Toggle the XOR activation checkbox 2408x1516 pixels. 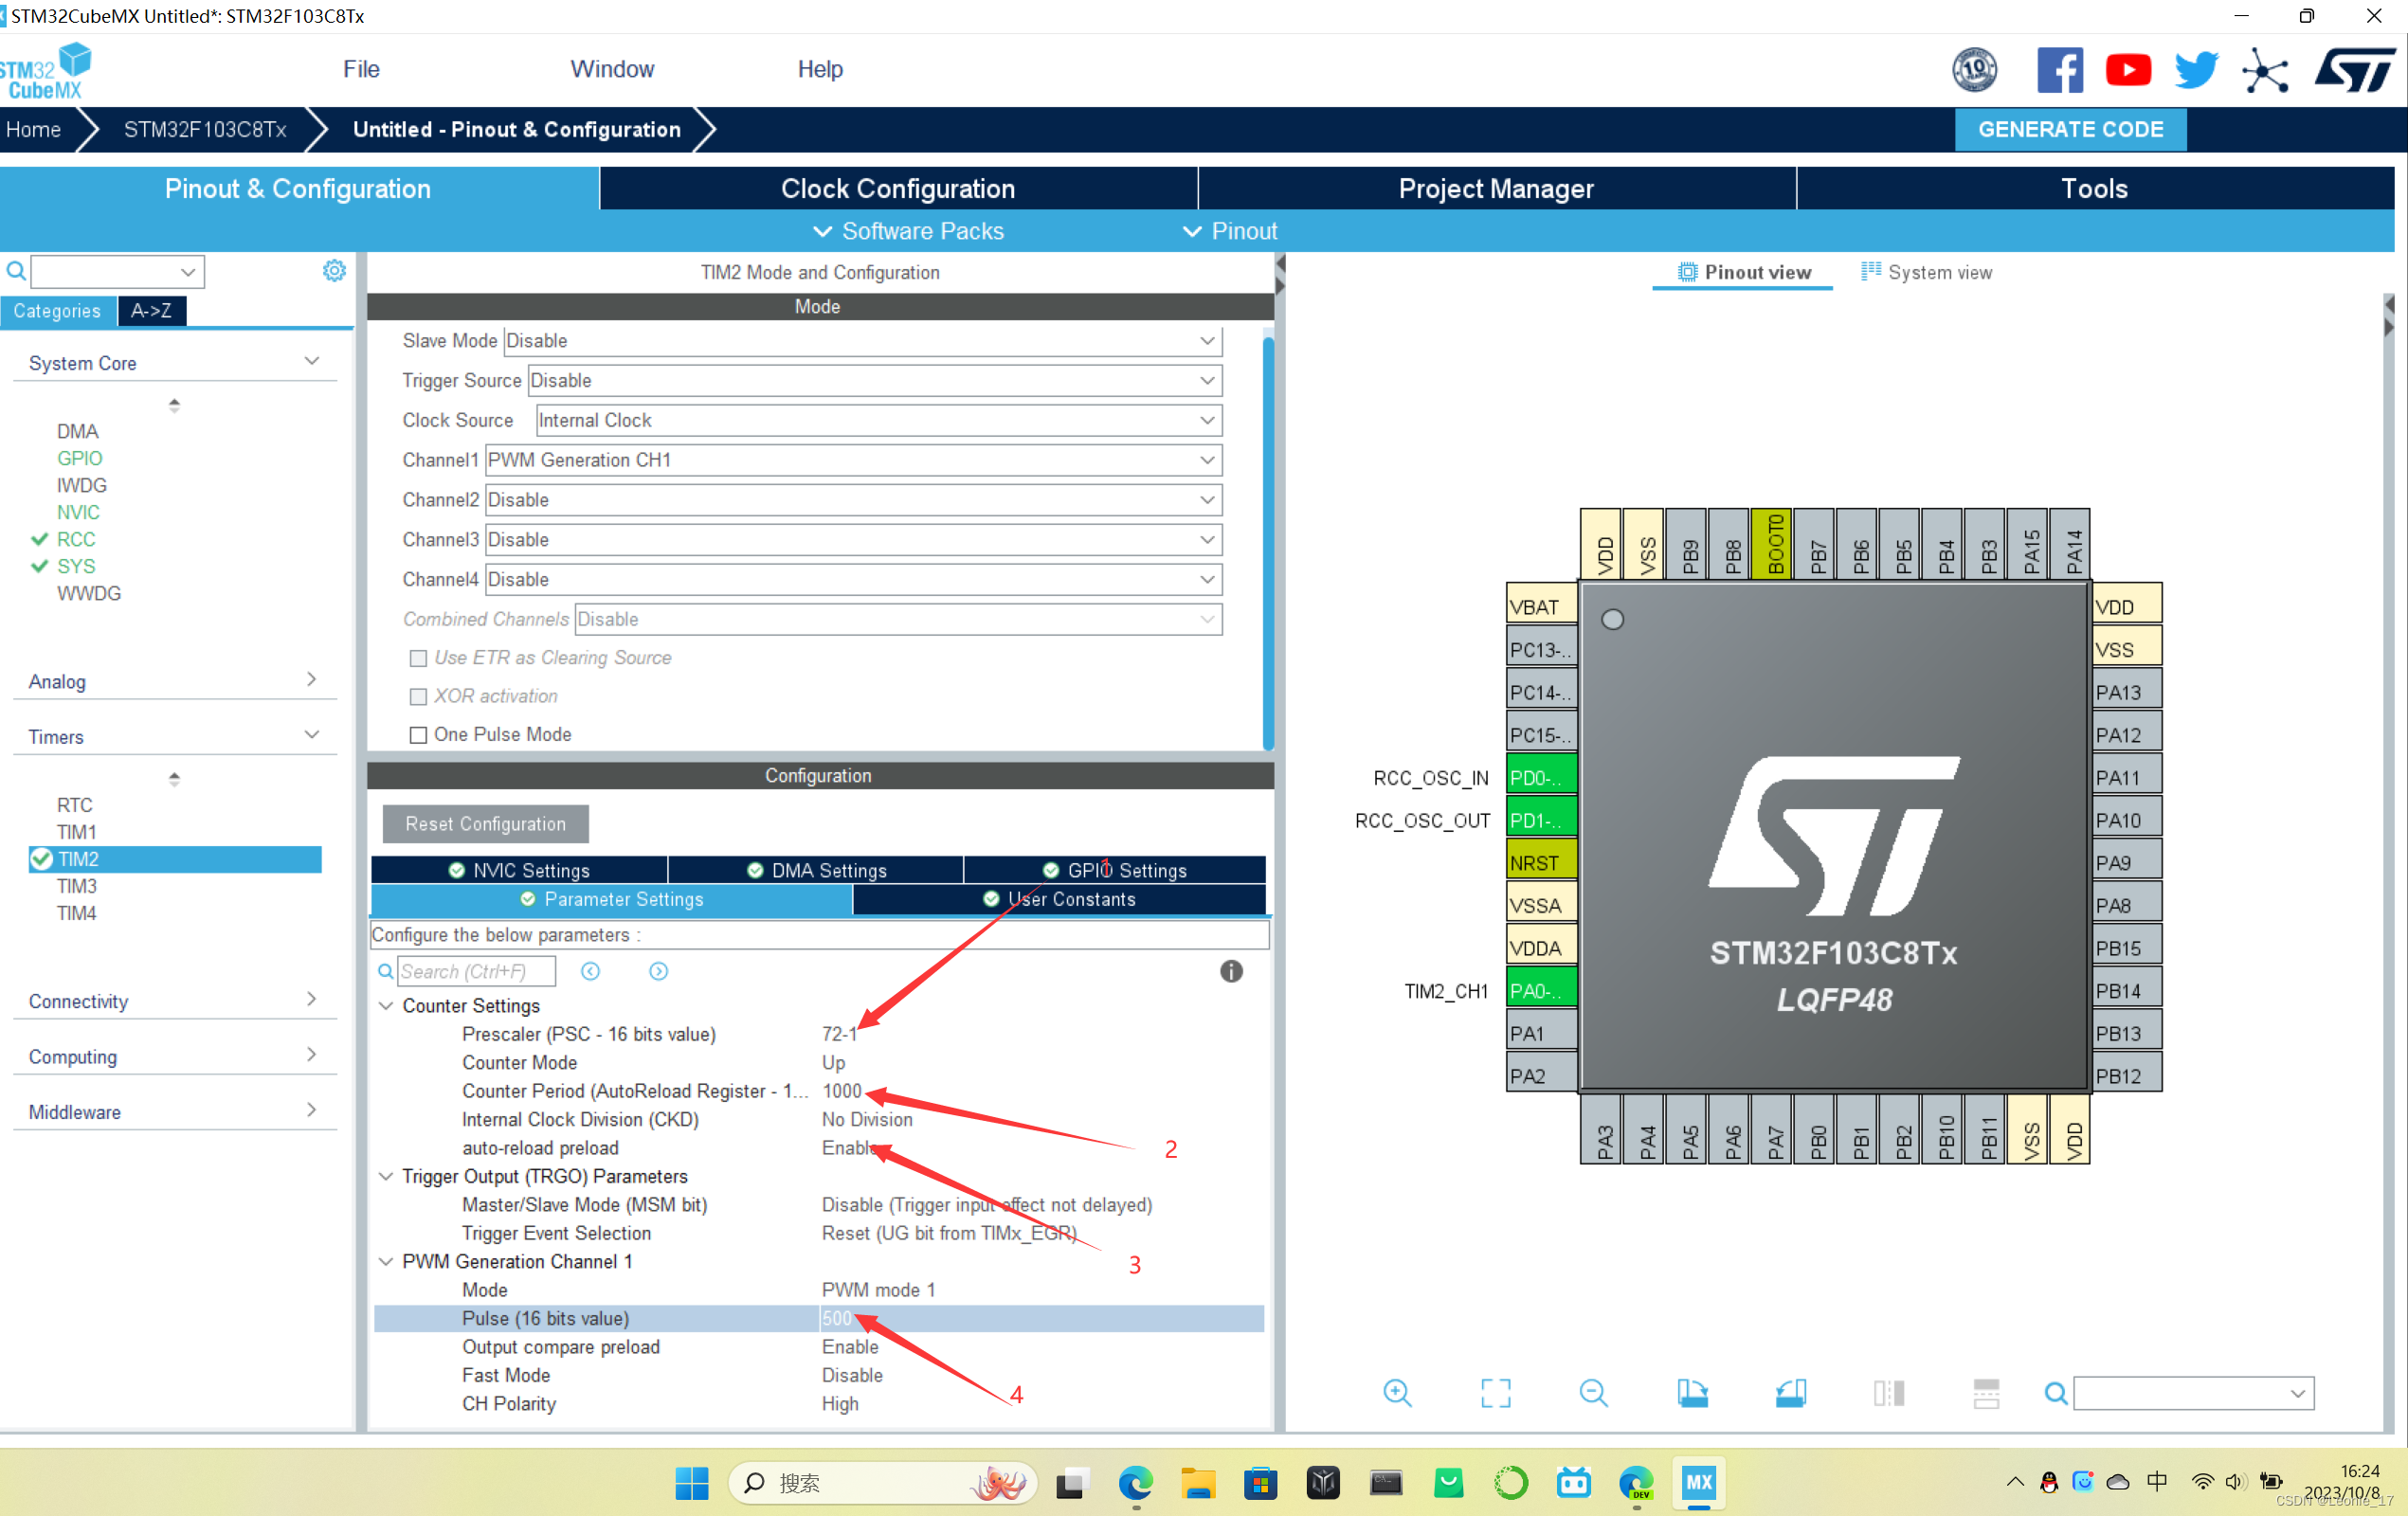(x=419, y=697)
